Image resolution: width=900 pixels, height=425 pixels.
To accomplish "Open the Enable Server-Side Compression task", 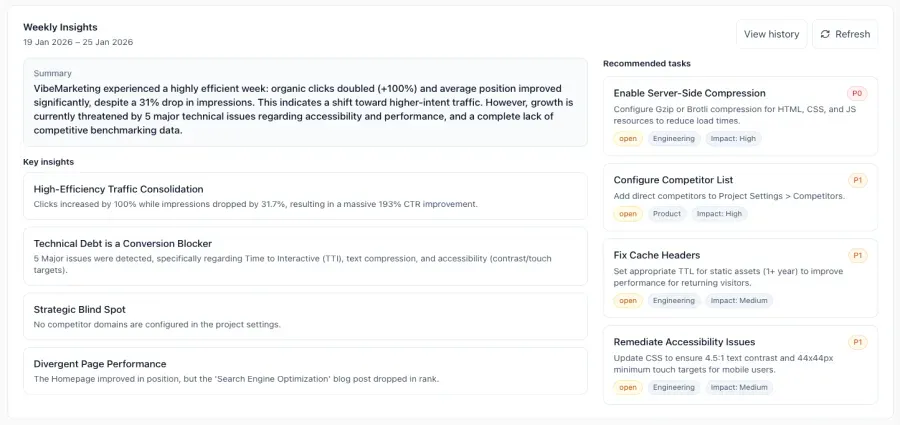I will (690, 93).
